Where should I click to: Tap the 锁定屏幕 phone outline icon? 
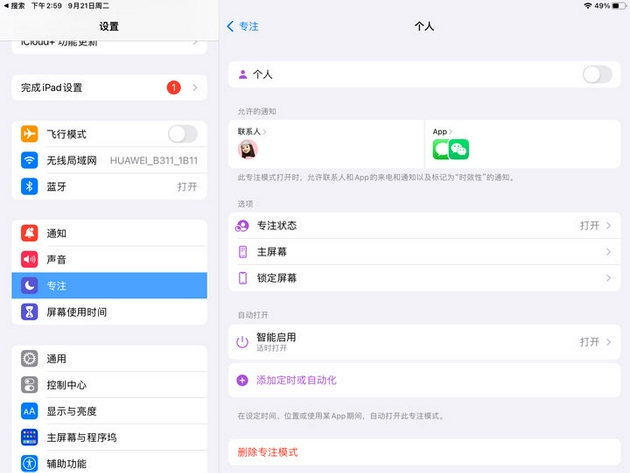(243, 278)
